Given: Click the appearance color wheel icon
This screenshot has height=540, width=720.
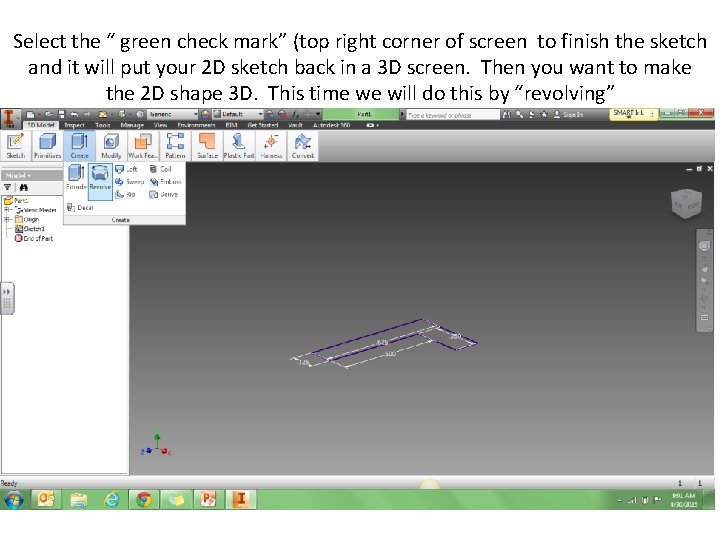Looking at the screenshot, I should point(205,114).
